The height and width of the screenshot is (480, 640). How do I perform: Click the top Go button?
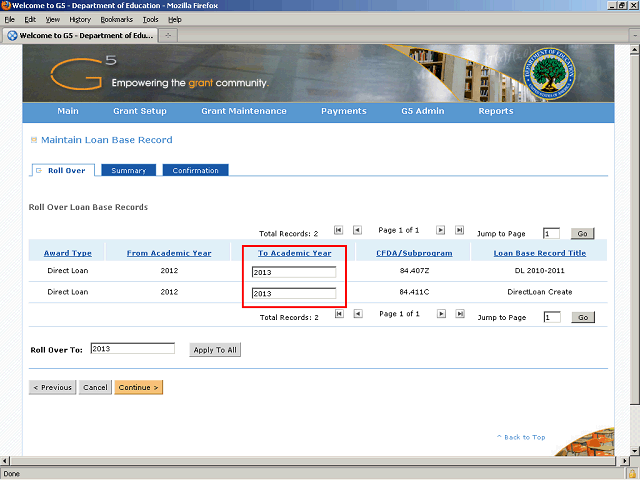click(582, 233)
